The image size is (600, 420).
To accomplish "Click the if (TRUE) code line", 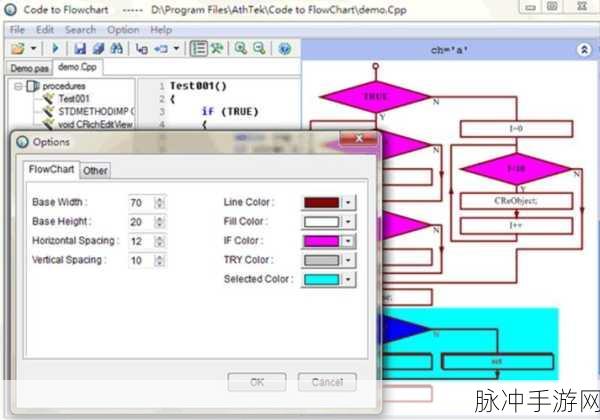I will (230, 112).
